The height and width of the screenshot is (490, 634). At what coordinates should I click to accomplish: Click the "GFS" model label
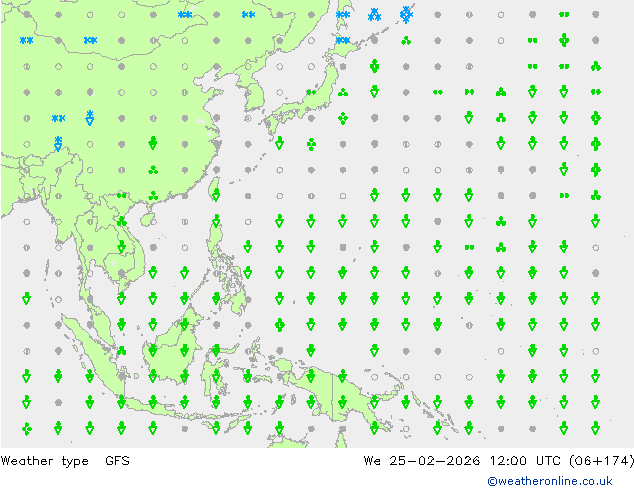pyautogui.click(x=117, y=460)
